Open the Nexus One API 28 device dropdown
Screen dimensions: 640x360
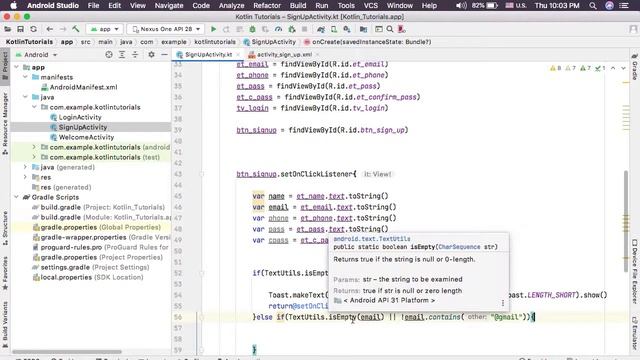pos(166,29)
